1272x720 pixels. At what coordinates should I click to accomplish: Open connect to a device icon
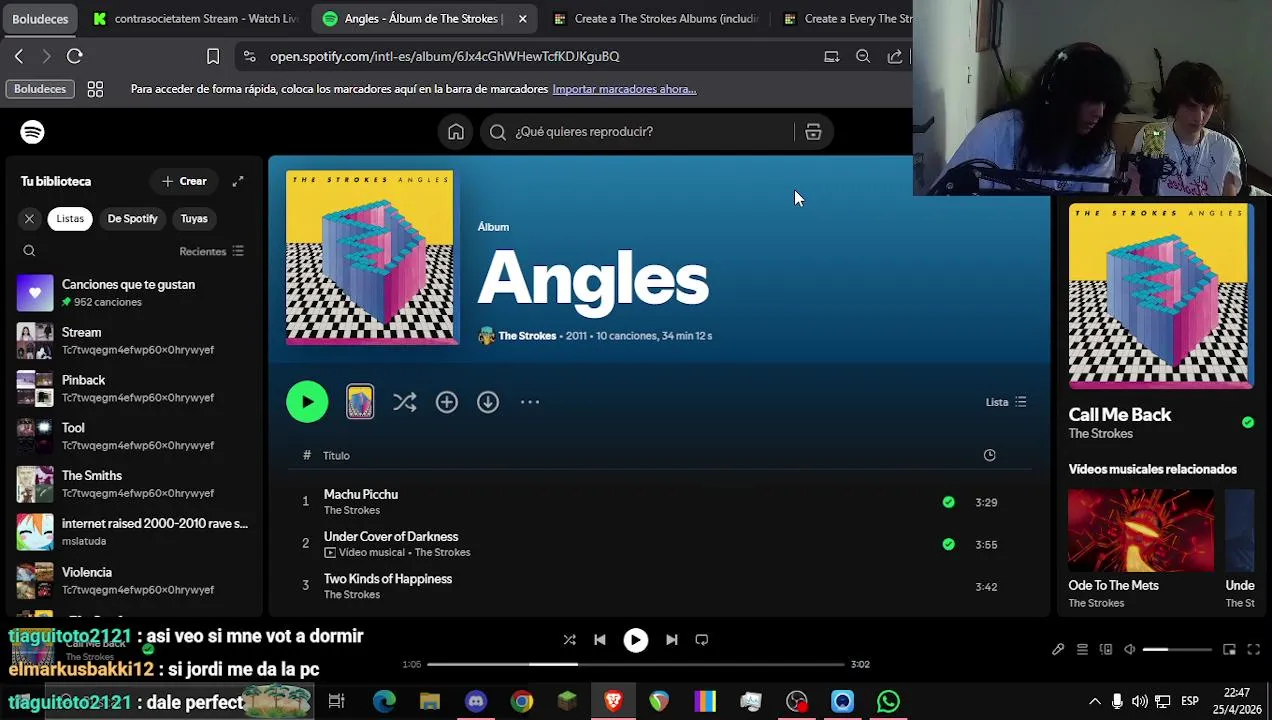coord(1106,649)
